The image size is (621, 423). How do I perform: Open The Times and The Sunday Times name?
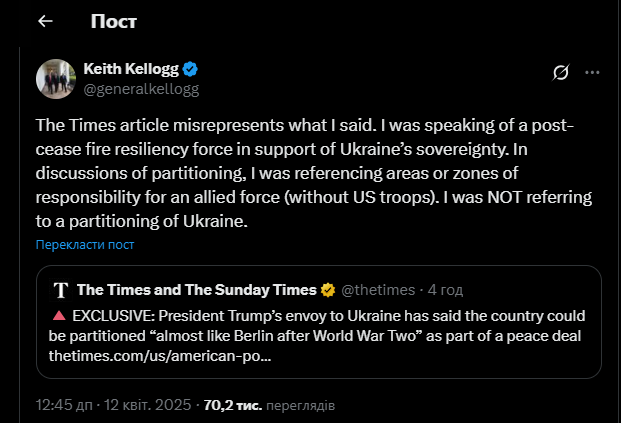(196, 290)
